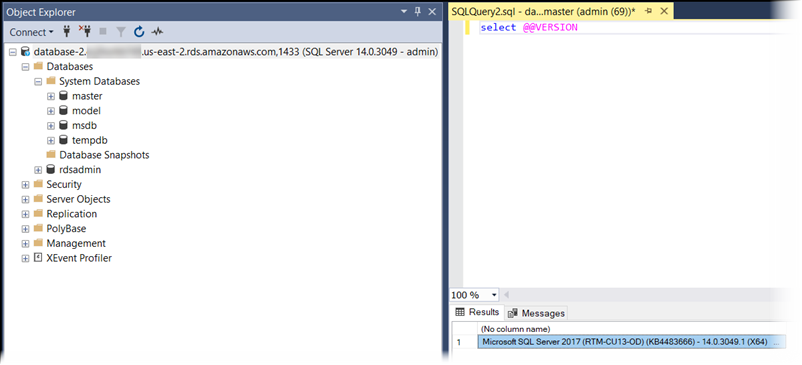Select the PolyBase folder icon
802x365 pixels.
(38, 229)
